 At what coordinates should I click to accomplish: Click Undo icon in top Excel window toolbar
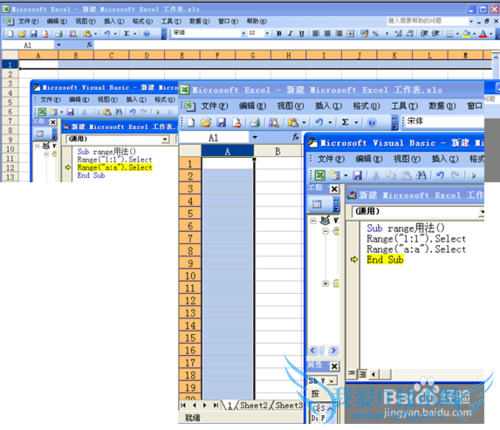click(x=107, y=34)
